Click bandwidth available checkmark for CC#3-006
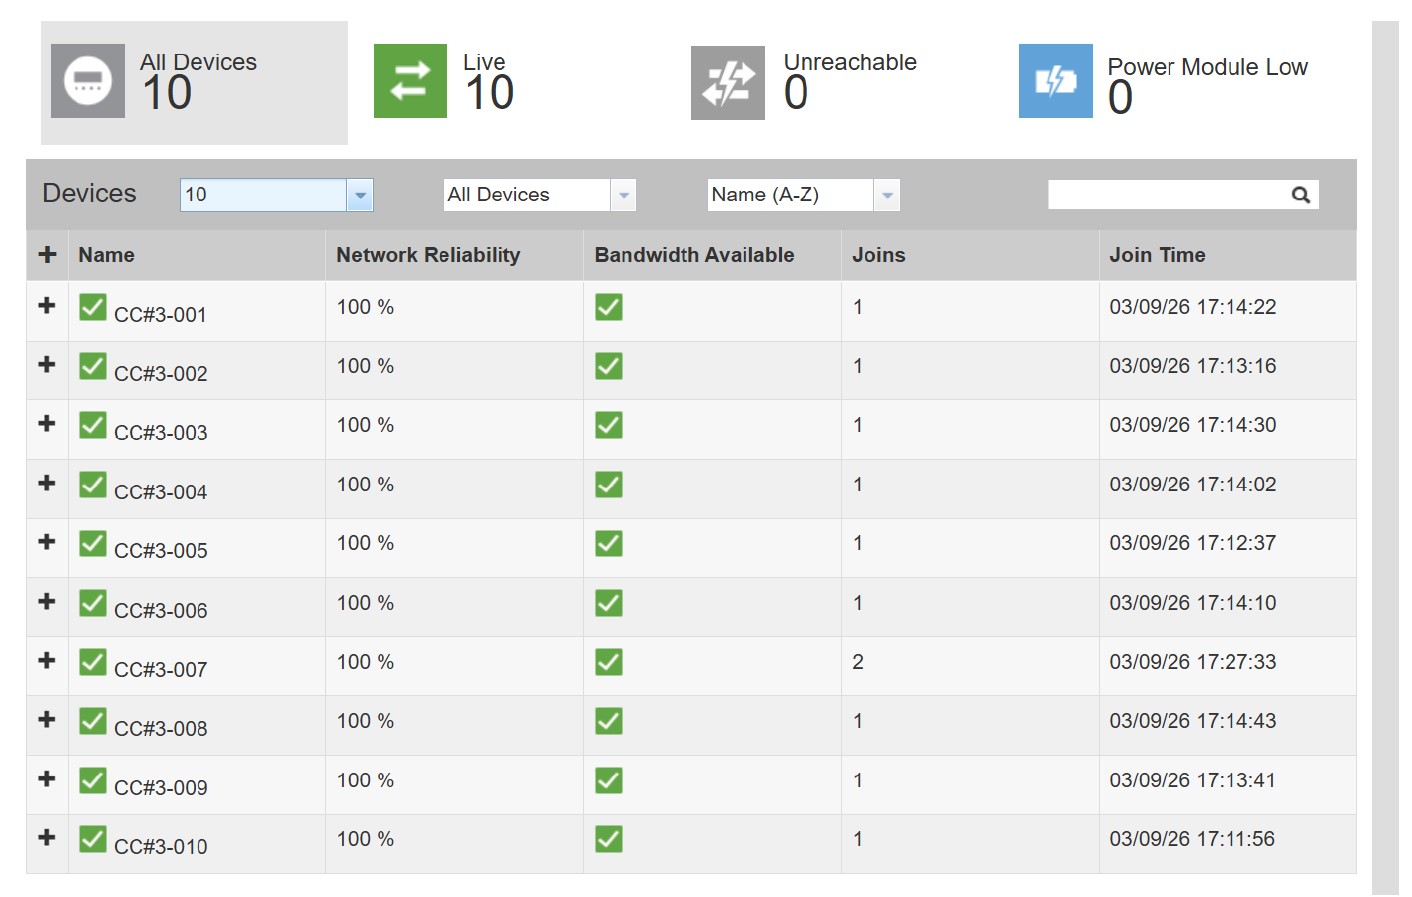Screen dimensions: 1412x897 pyautogui.click(x=609, y=603)
